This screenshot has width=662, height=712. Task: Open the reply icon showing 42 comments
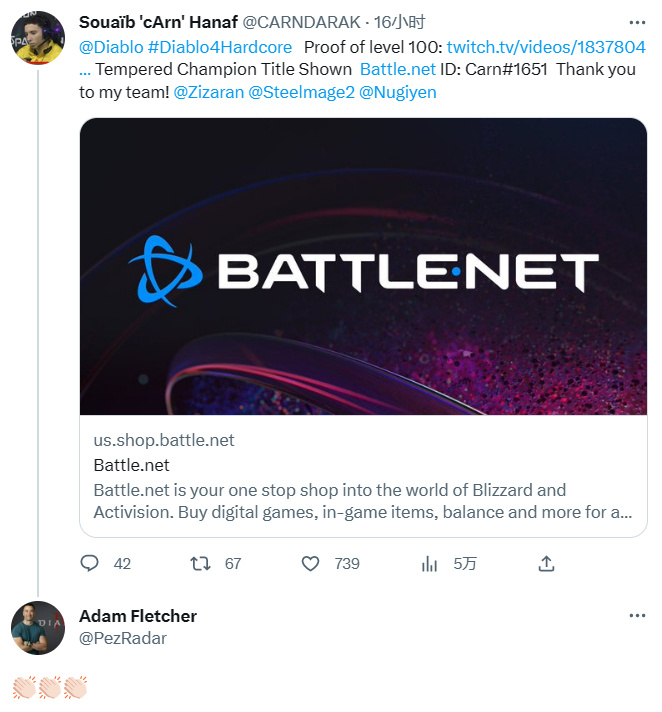[89, 564]
